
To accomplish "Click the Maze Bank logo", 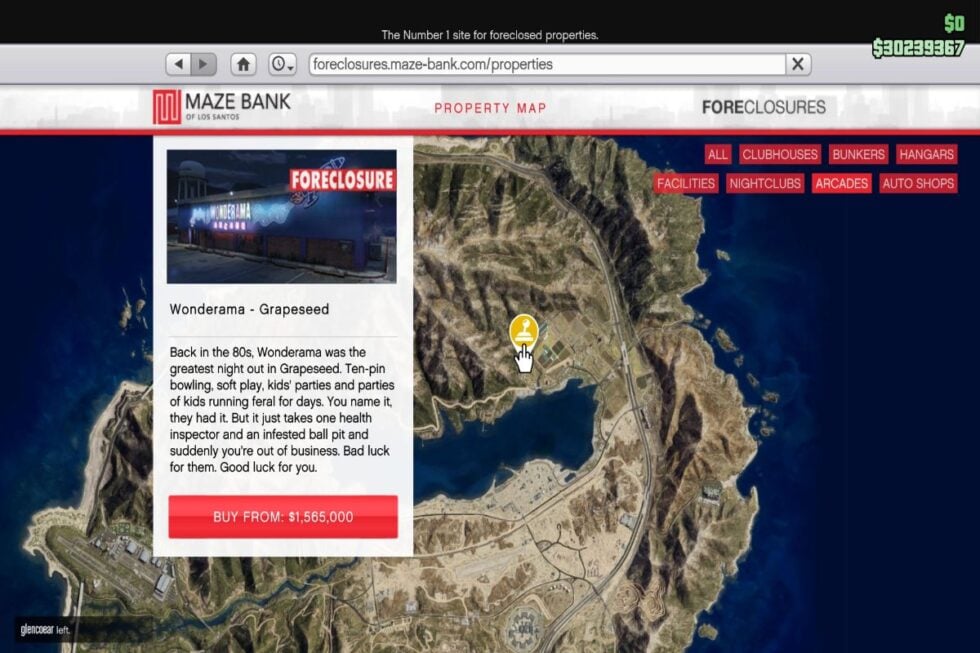I will 222,106.
